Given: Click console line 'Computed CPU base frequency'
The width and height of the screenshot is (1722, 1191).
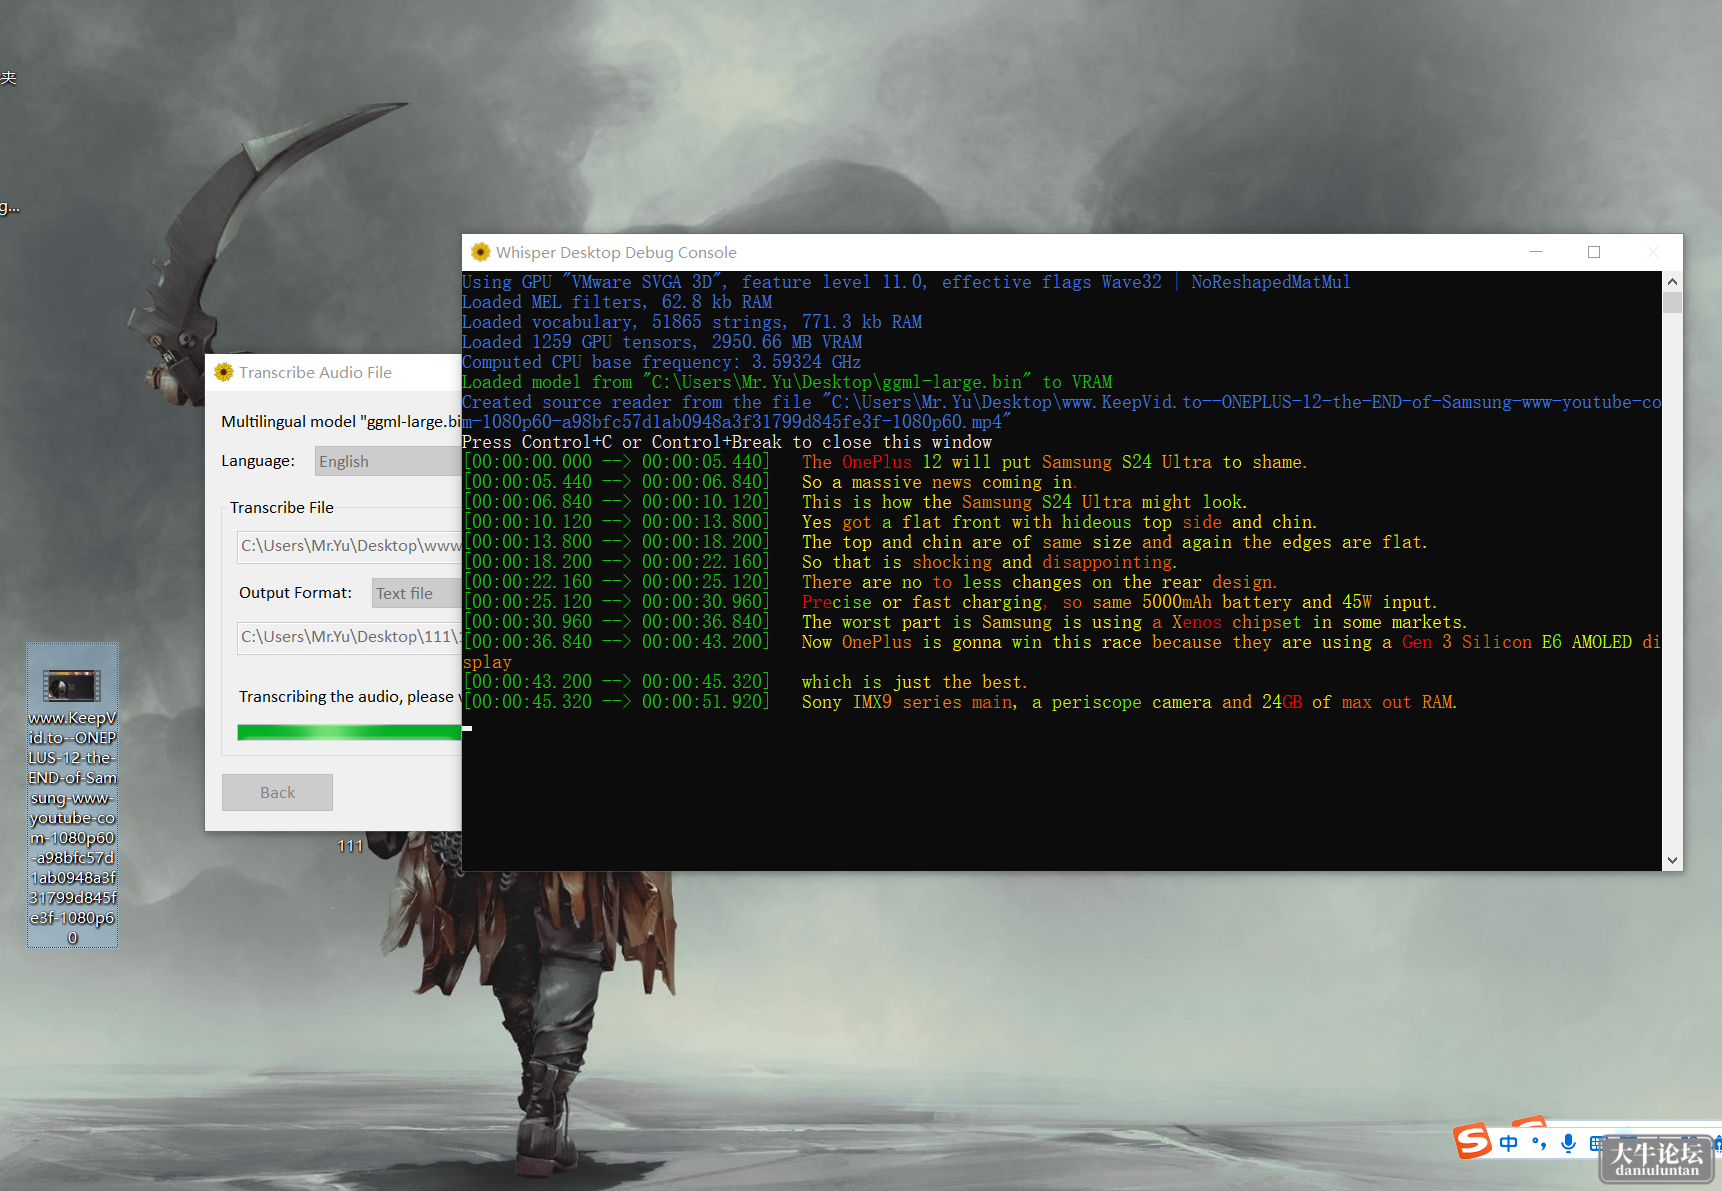Looking at the screenshot, I should click(x=661, y=362).
